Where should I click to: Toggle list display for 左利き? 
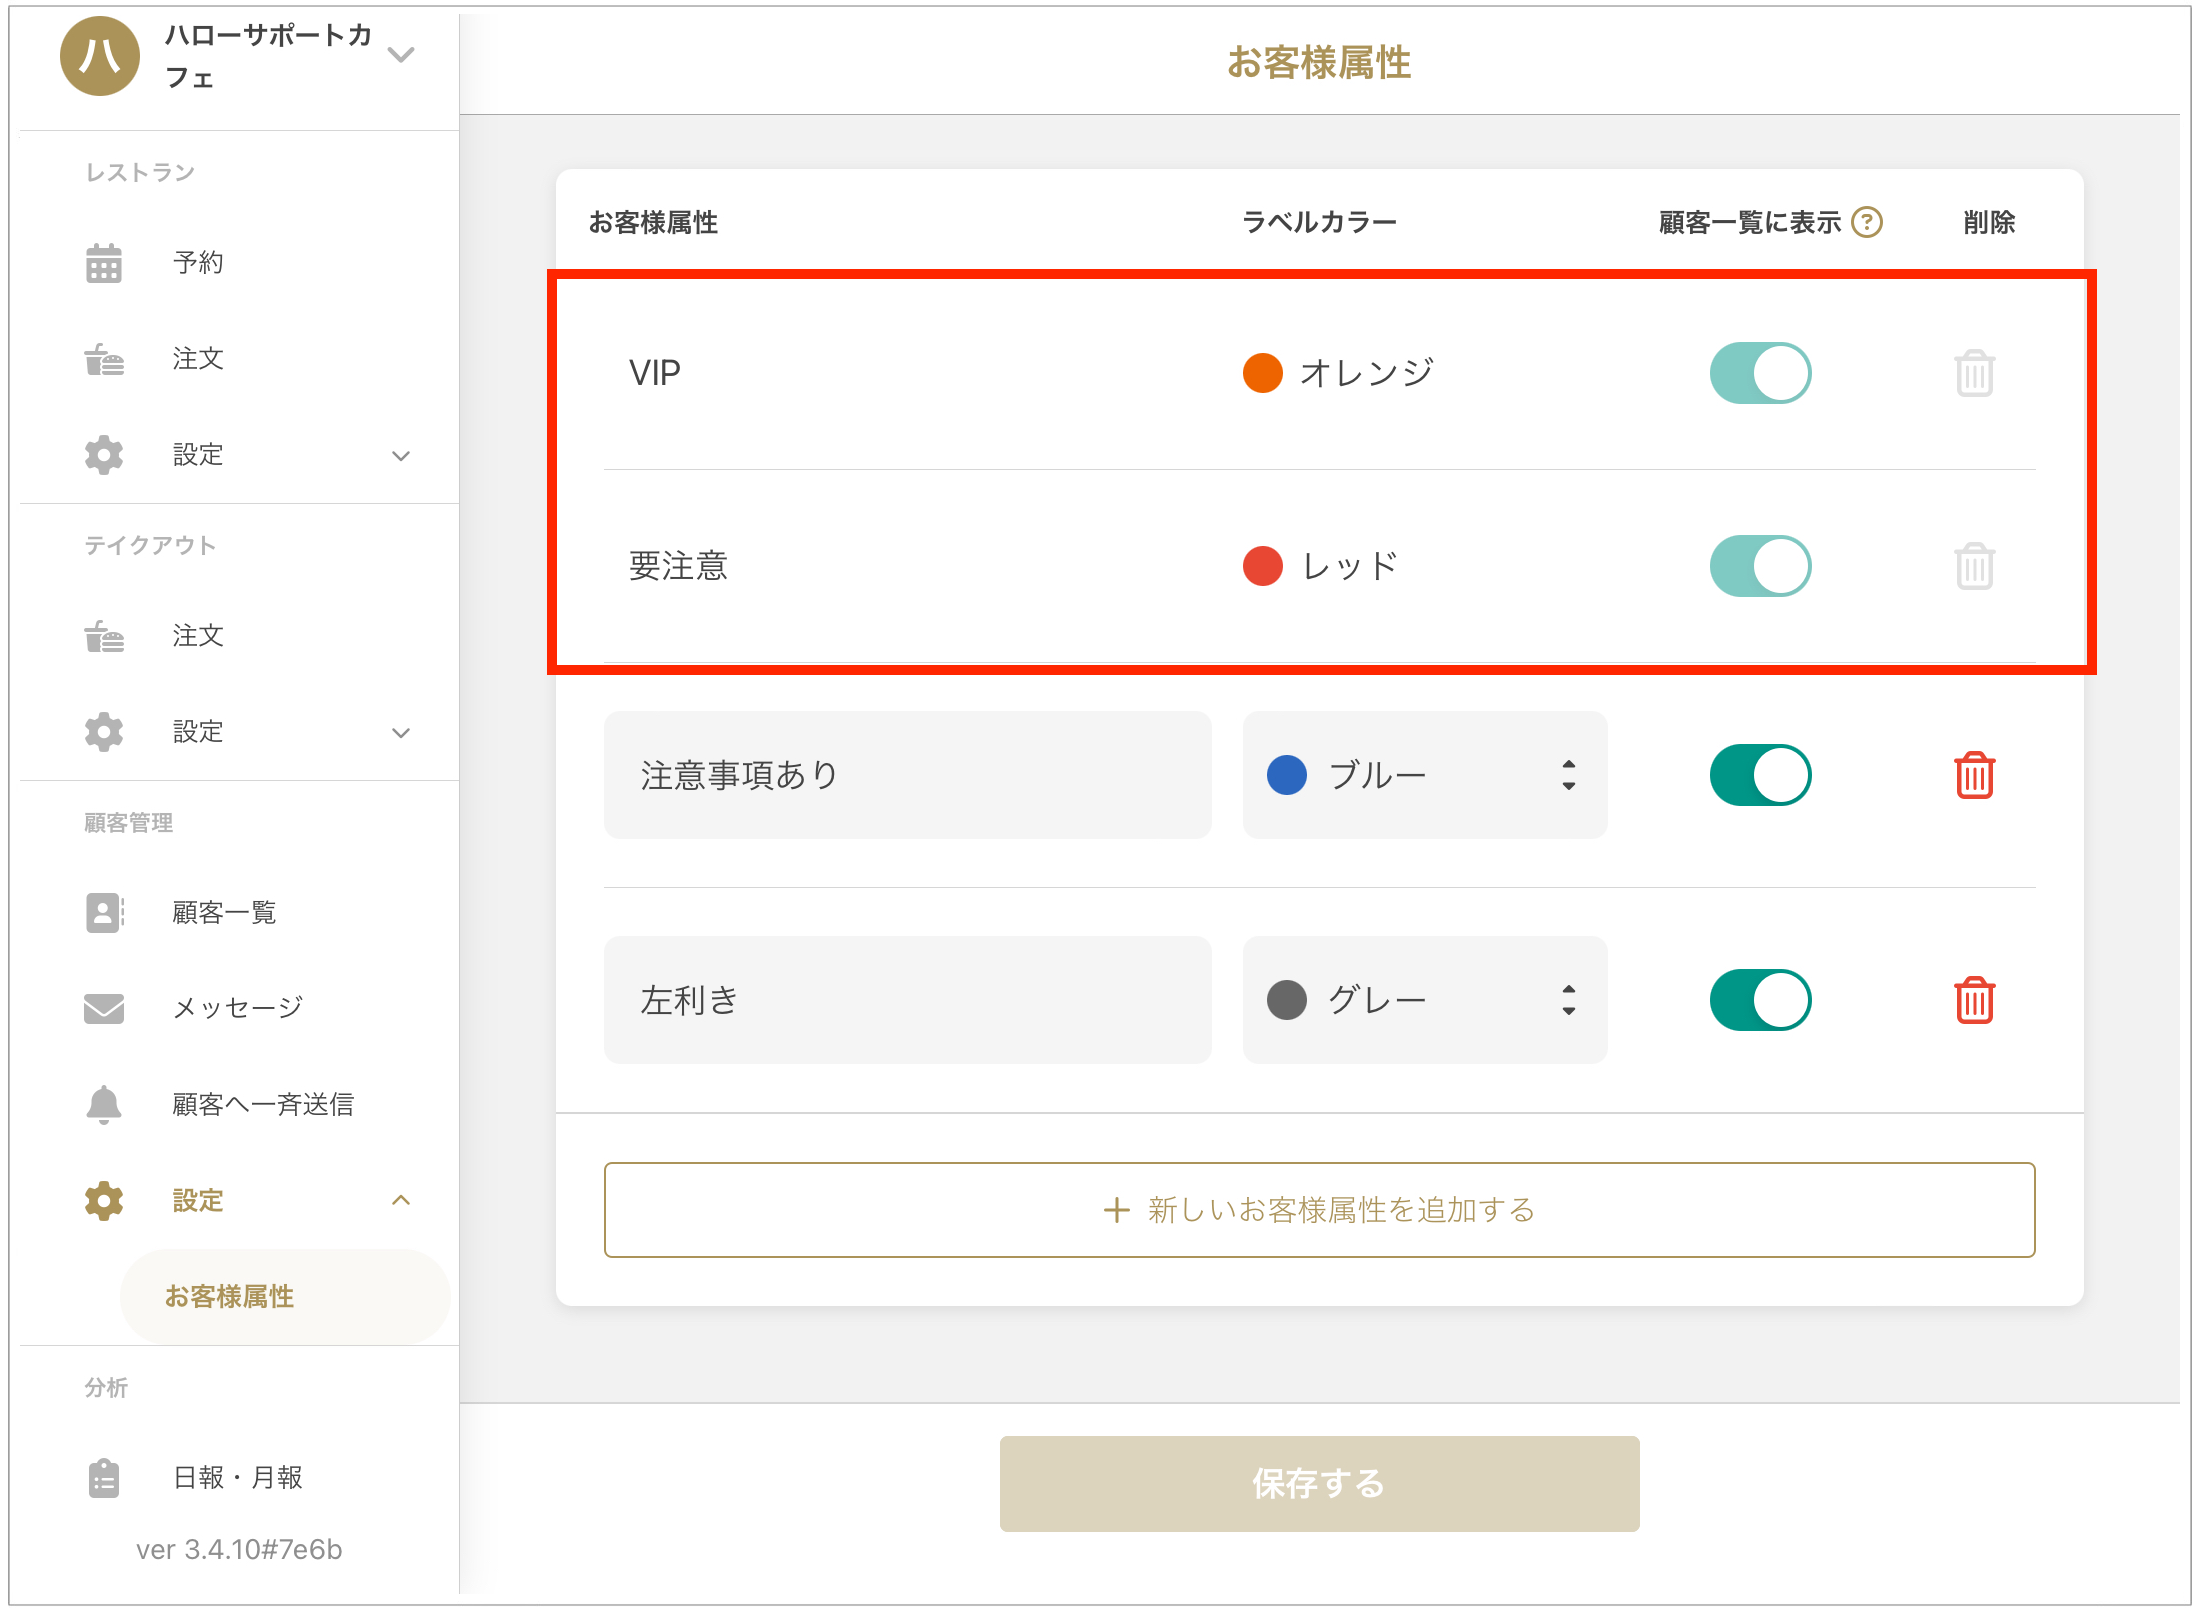[x=1760, y=1000]
